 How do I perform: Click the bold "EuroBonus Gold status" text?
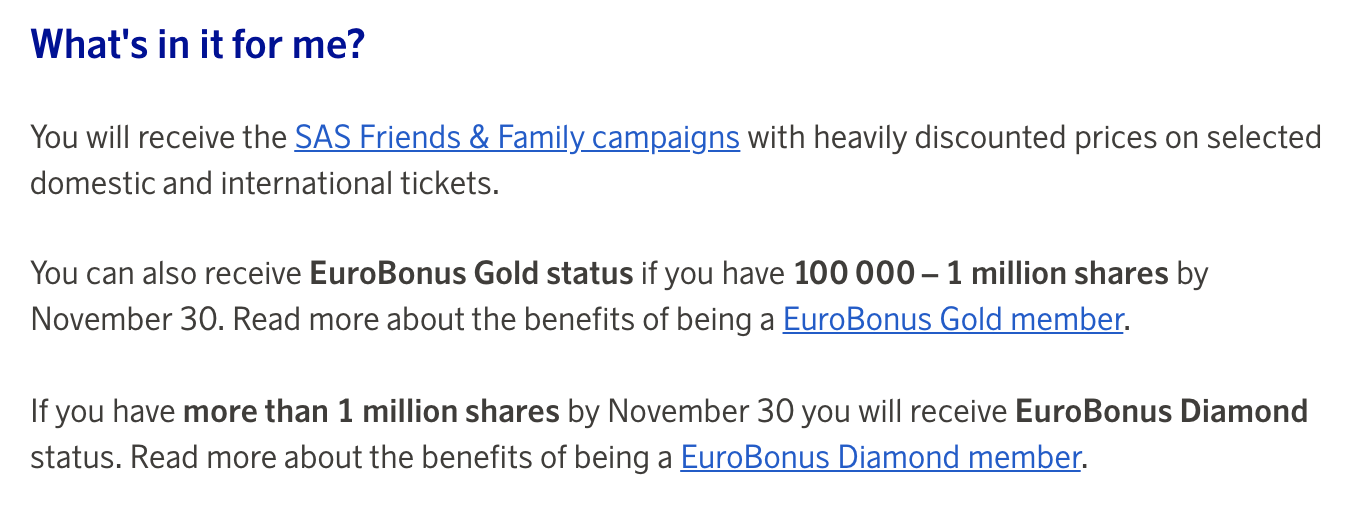click(x=471, y=274)
